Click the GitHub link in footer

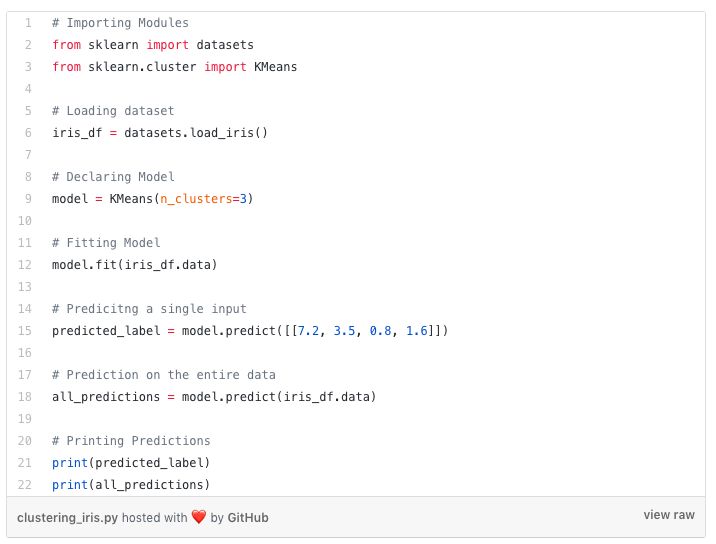point(248,518)
